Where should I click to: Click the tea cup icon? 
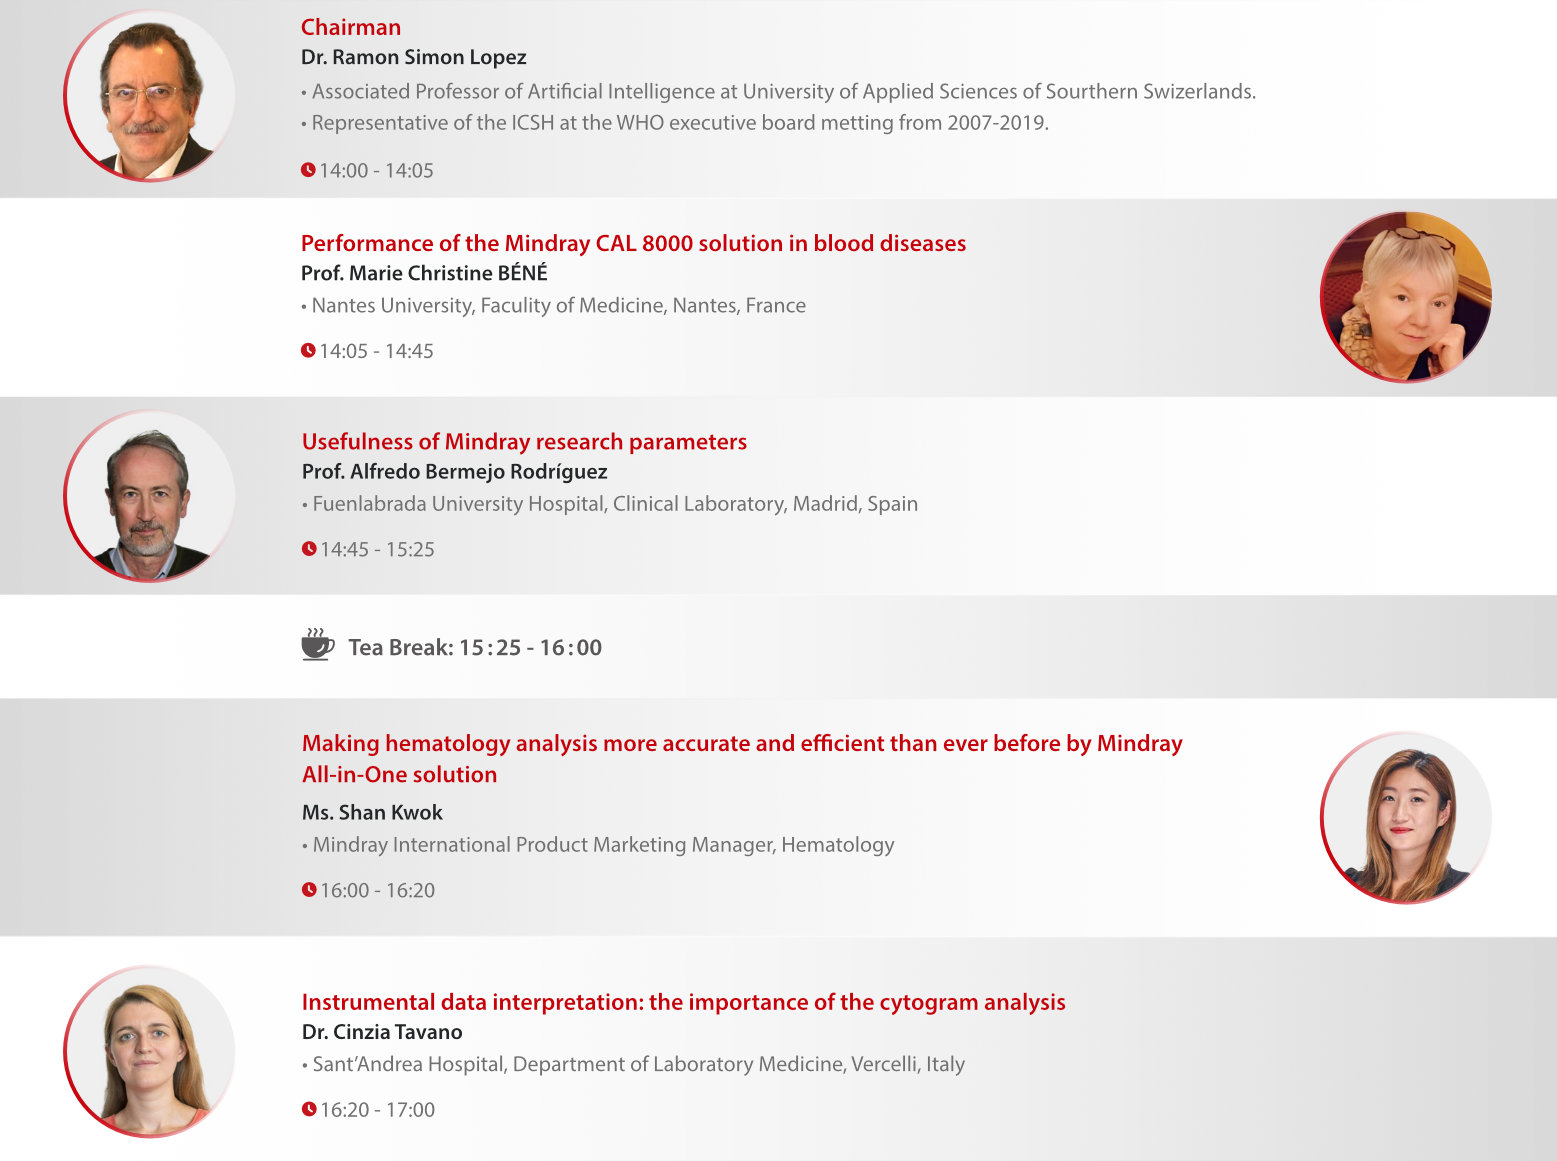317,645
